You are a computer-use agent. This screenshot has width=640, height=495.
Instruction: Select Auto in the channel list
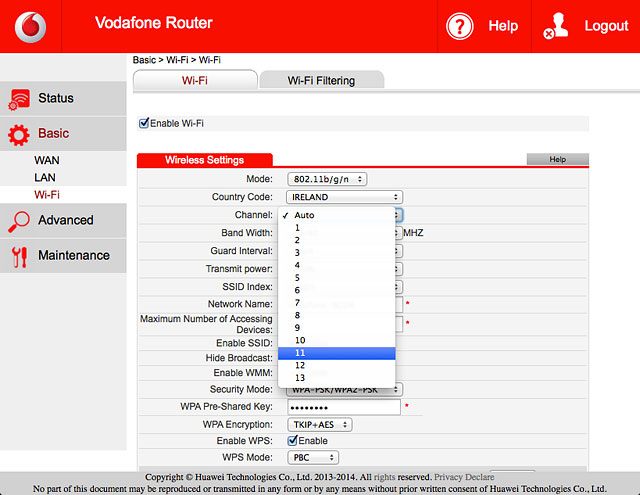pos(337,215)
